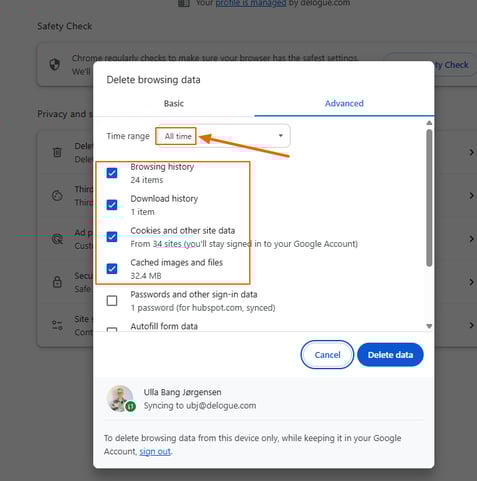Click the dialog scroll down arrow

tap(429, 326)
